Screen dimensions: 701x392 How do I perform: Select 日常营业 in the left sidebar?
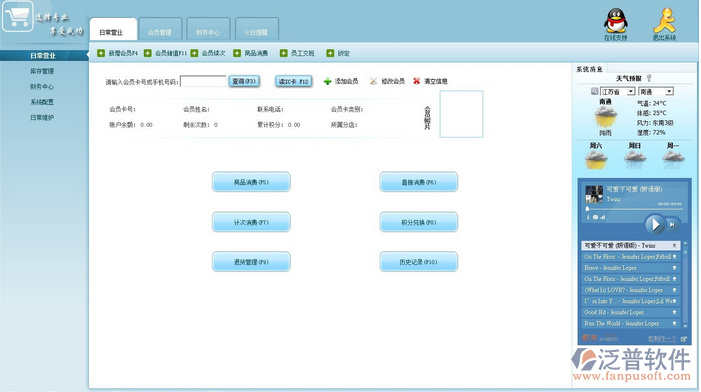(x=43, y=55)
